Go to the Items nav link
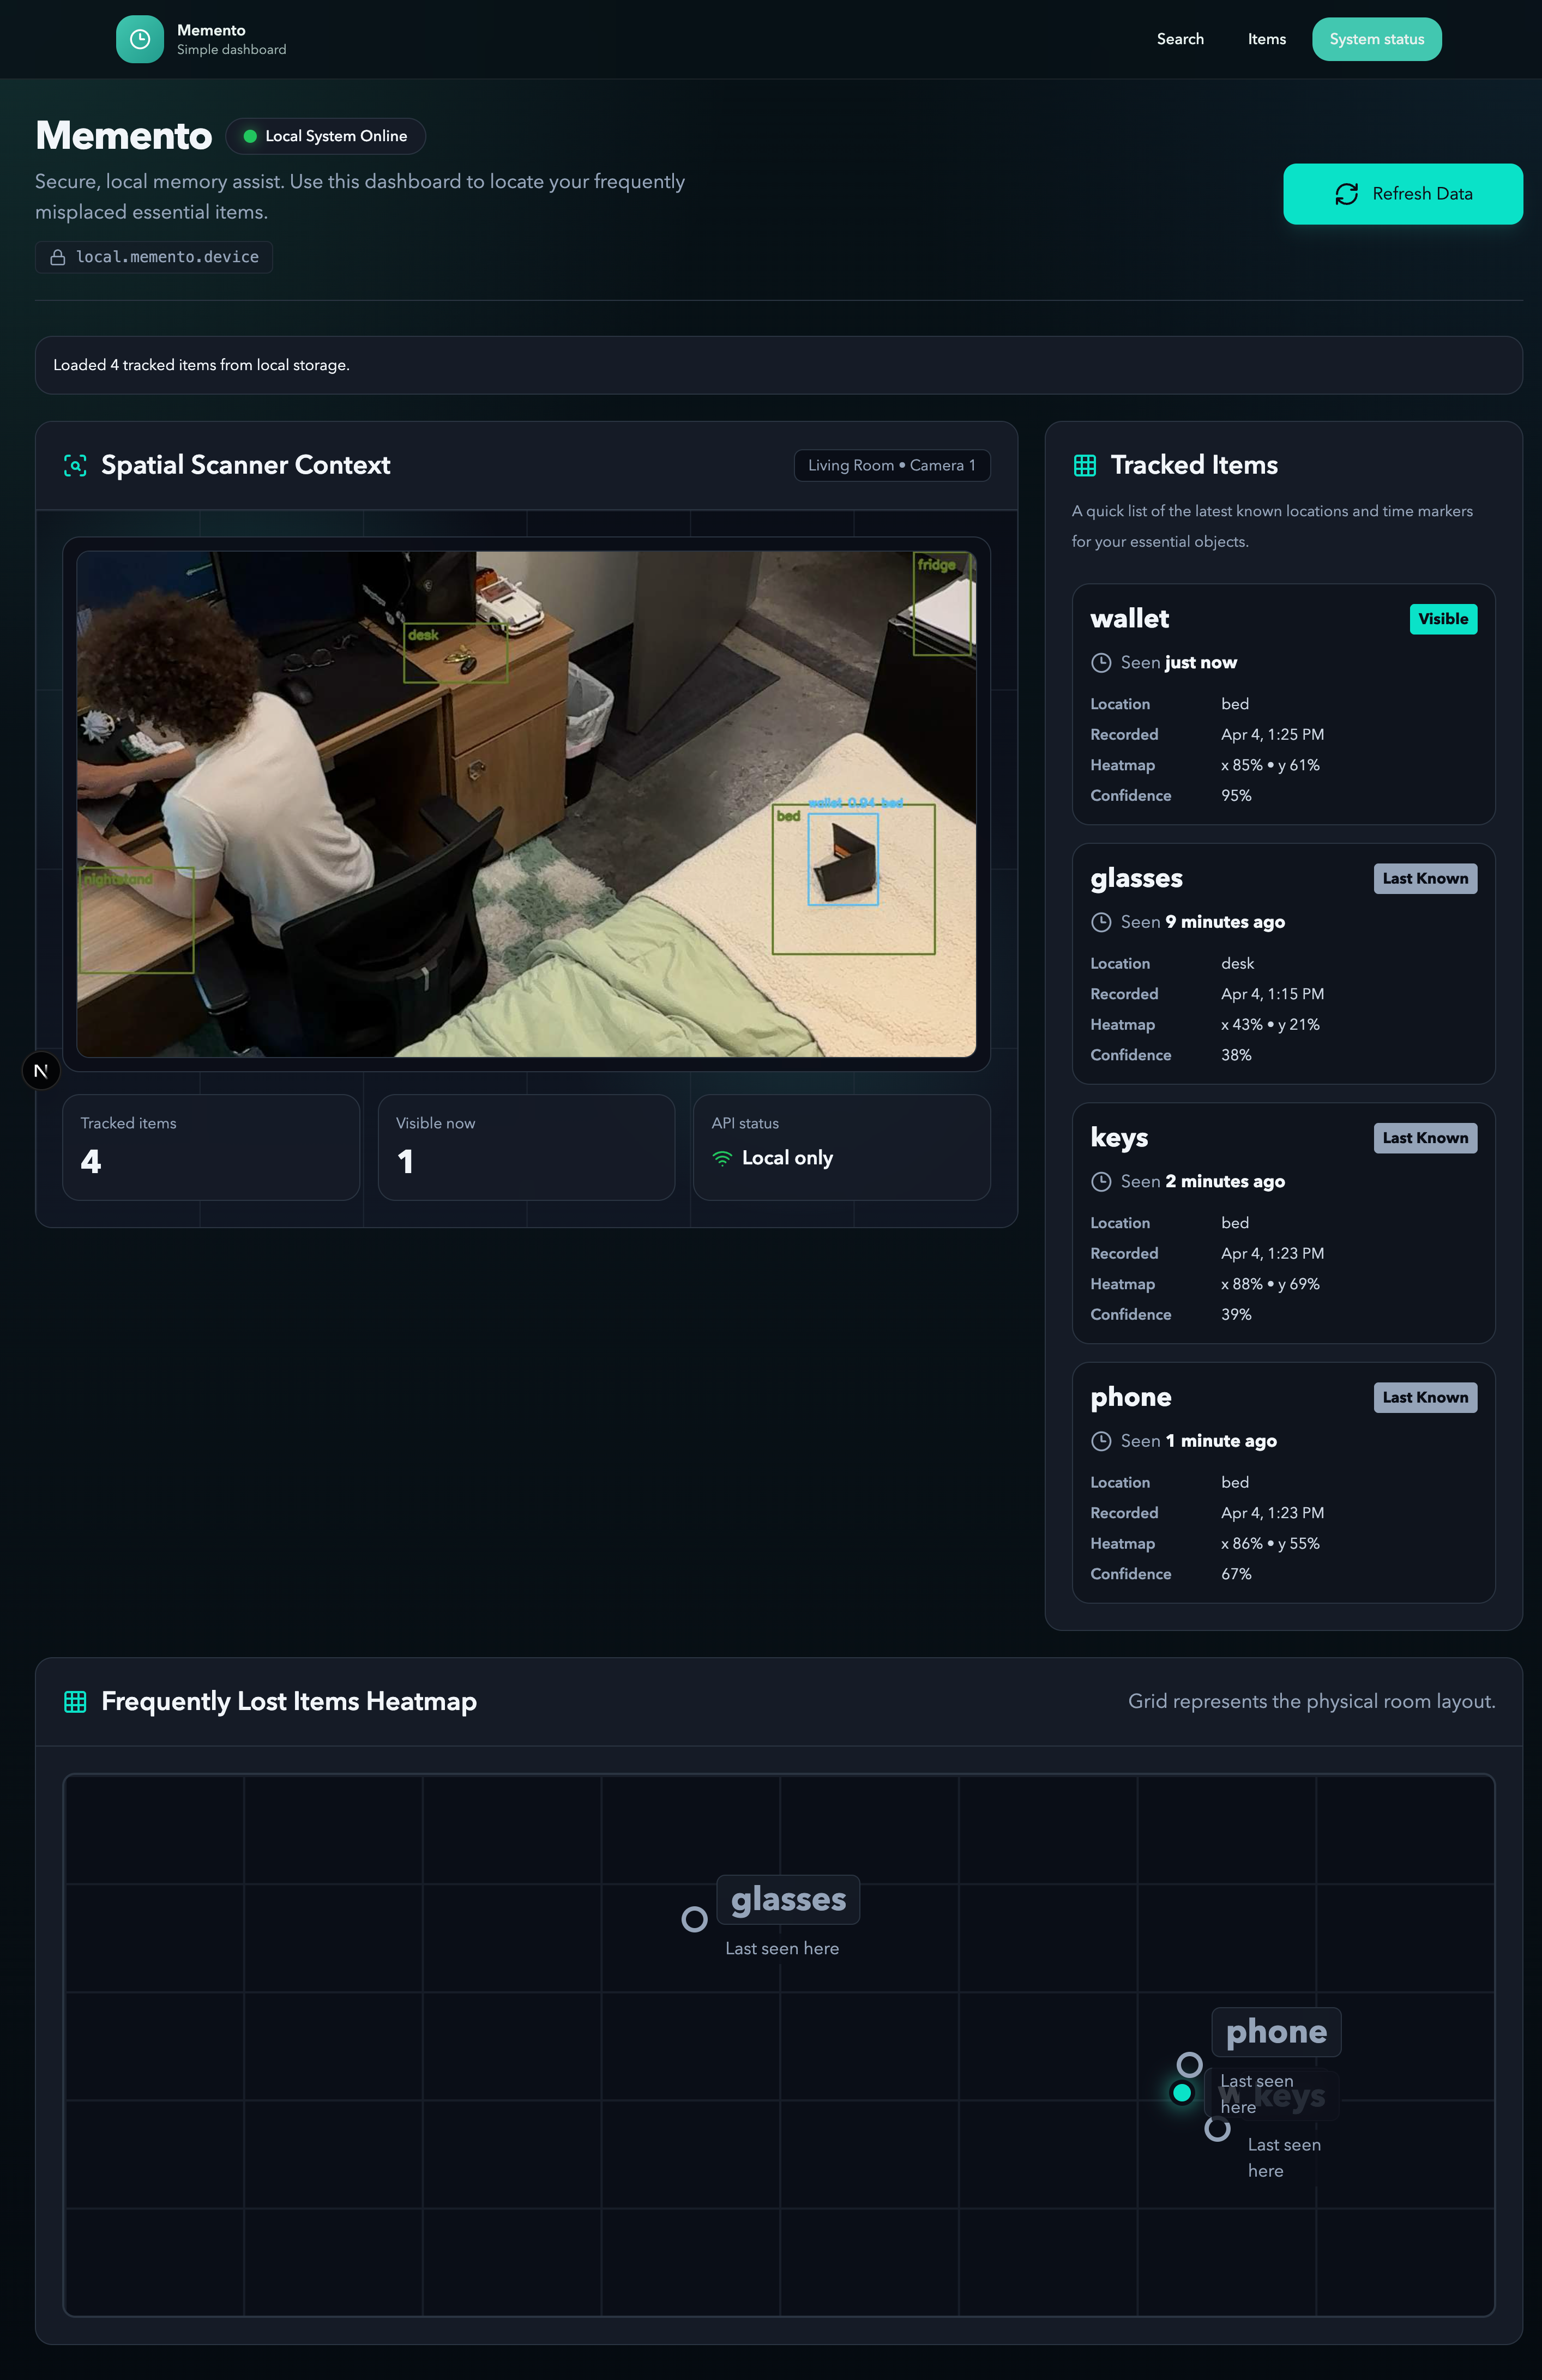 (1266, 39)
